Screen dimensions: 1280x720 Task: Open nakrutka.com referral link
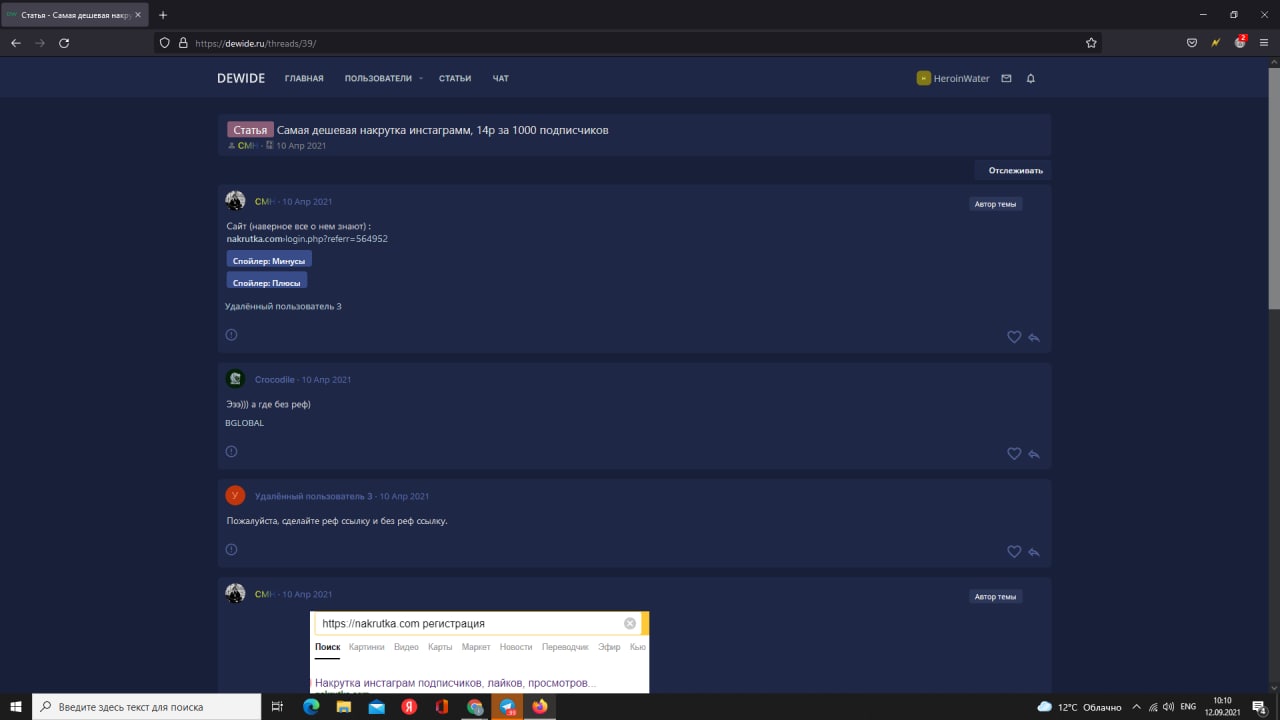(x=307, y=239)
